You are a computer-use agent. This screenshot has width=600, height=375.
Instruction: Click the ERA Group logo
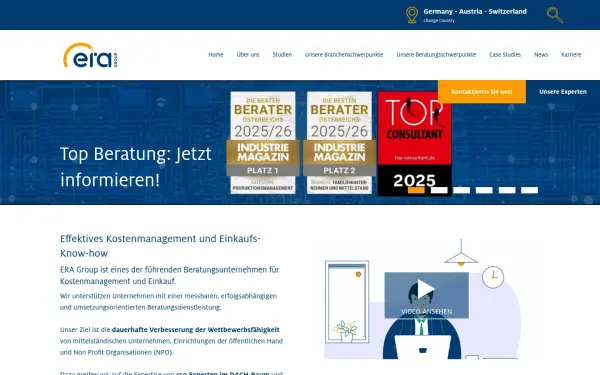[x=90, y=55]
